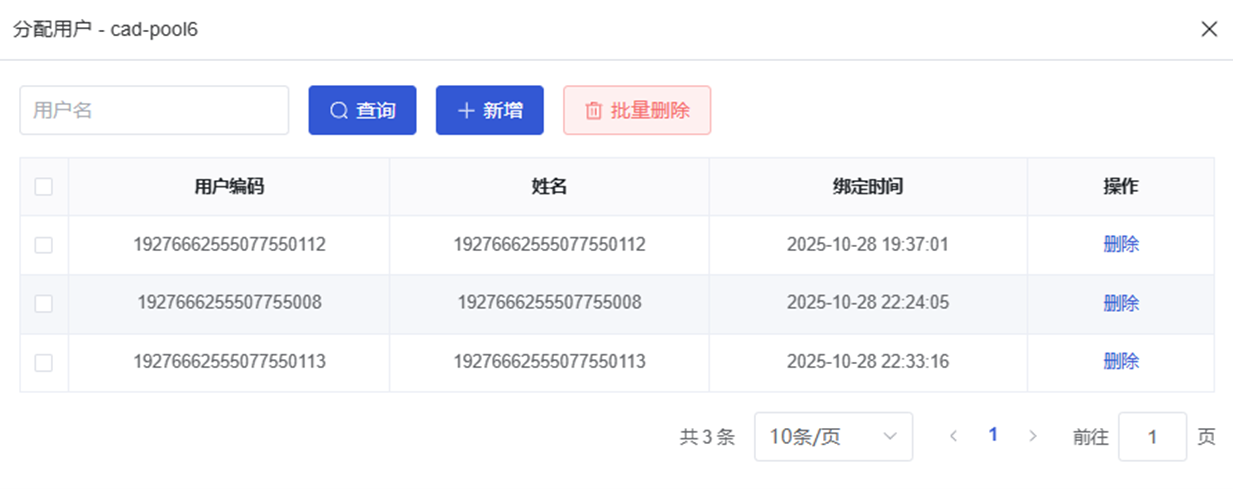Open the 10条/页 page size dropdown
Viewport: 1233px width, 489px height.
833,437
